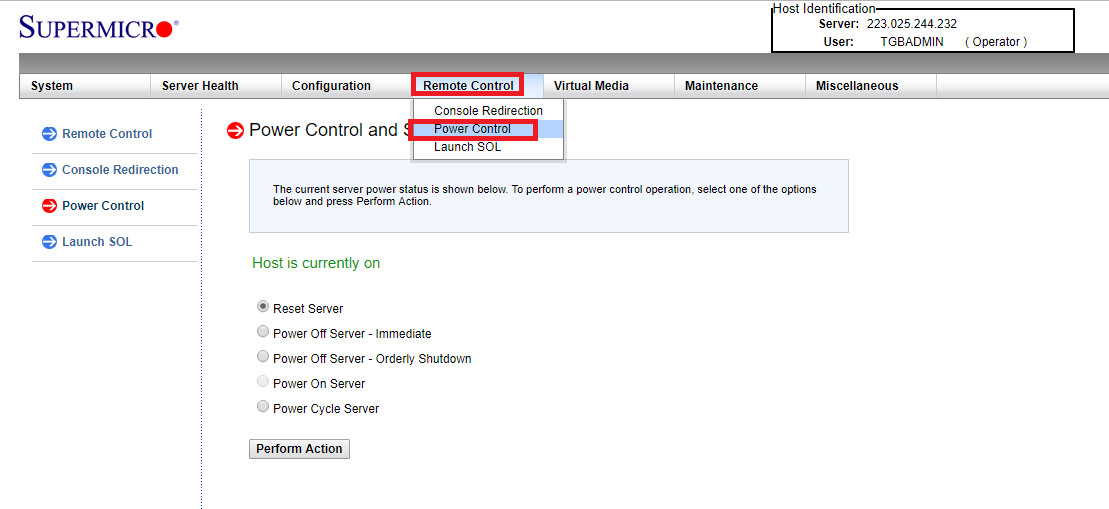This screenshot has height=509, width=1109.
Task: Open Power Control sidebar link
Action: 103,206
